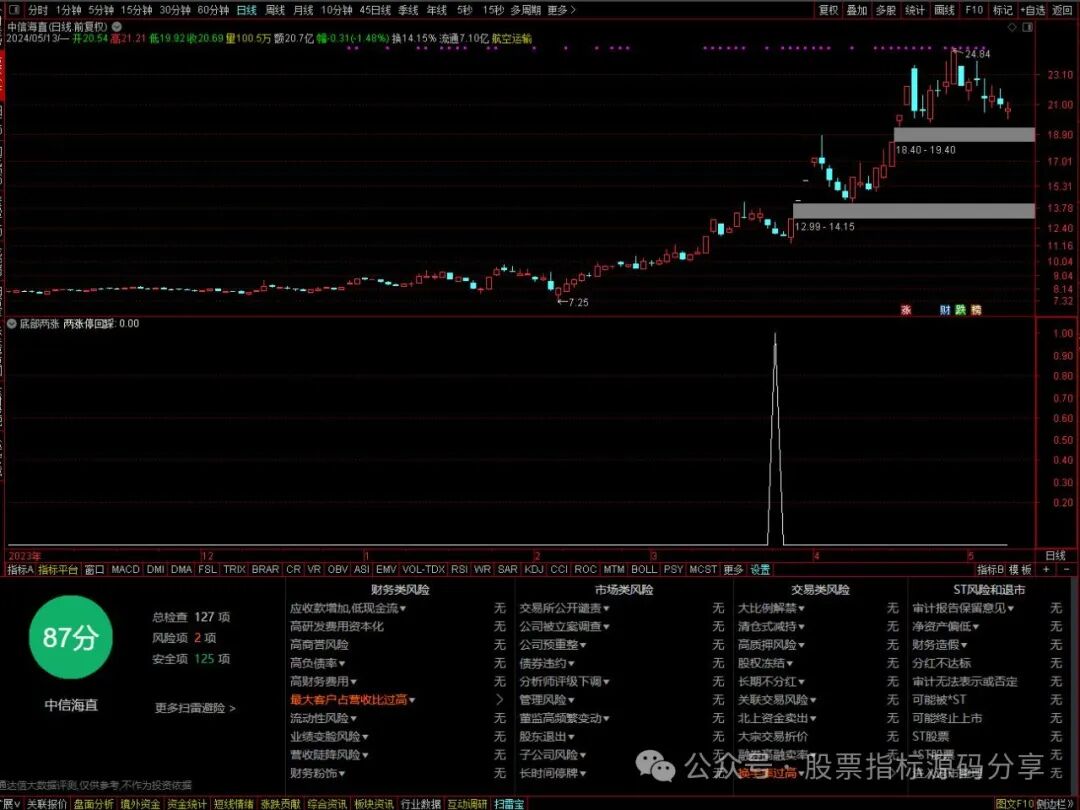
Task: Open the 扫雷宝 bottom tab
Action: point(509,804)
